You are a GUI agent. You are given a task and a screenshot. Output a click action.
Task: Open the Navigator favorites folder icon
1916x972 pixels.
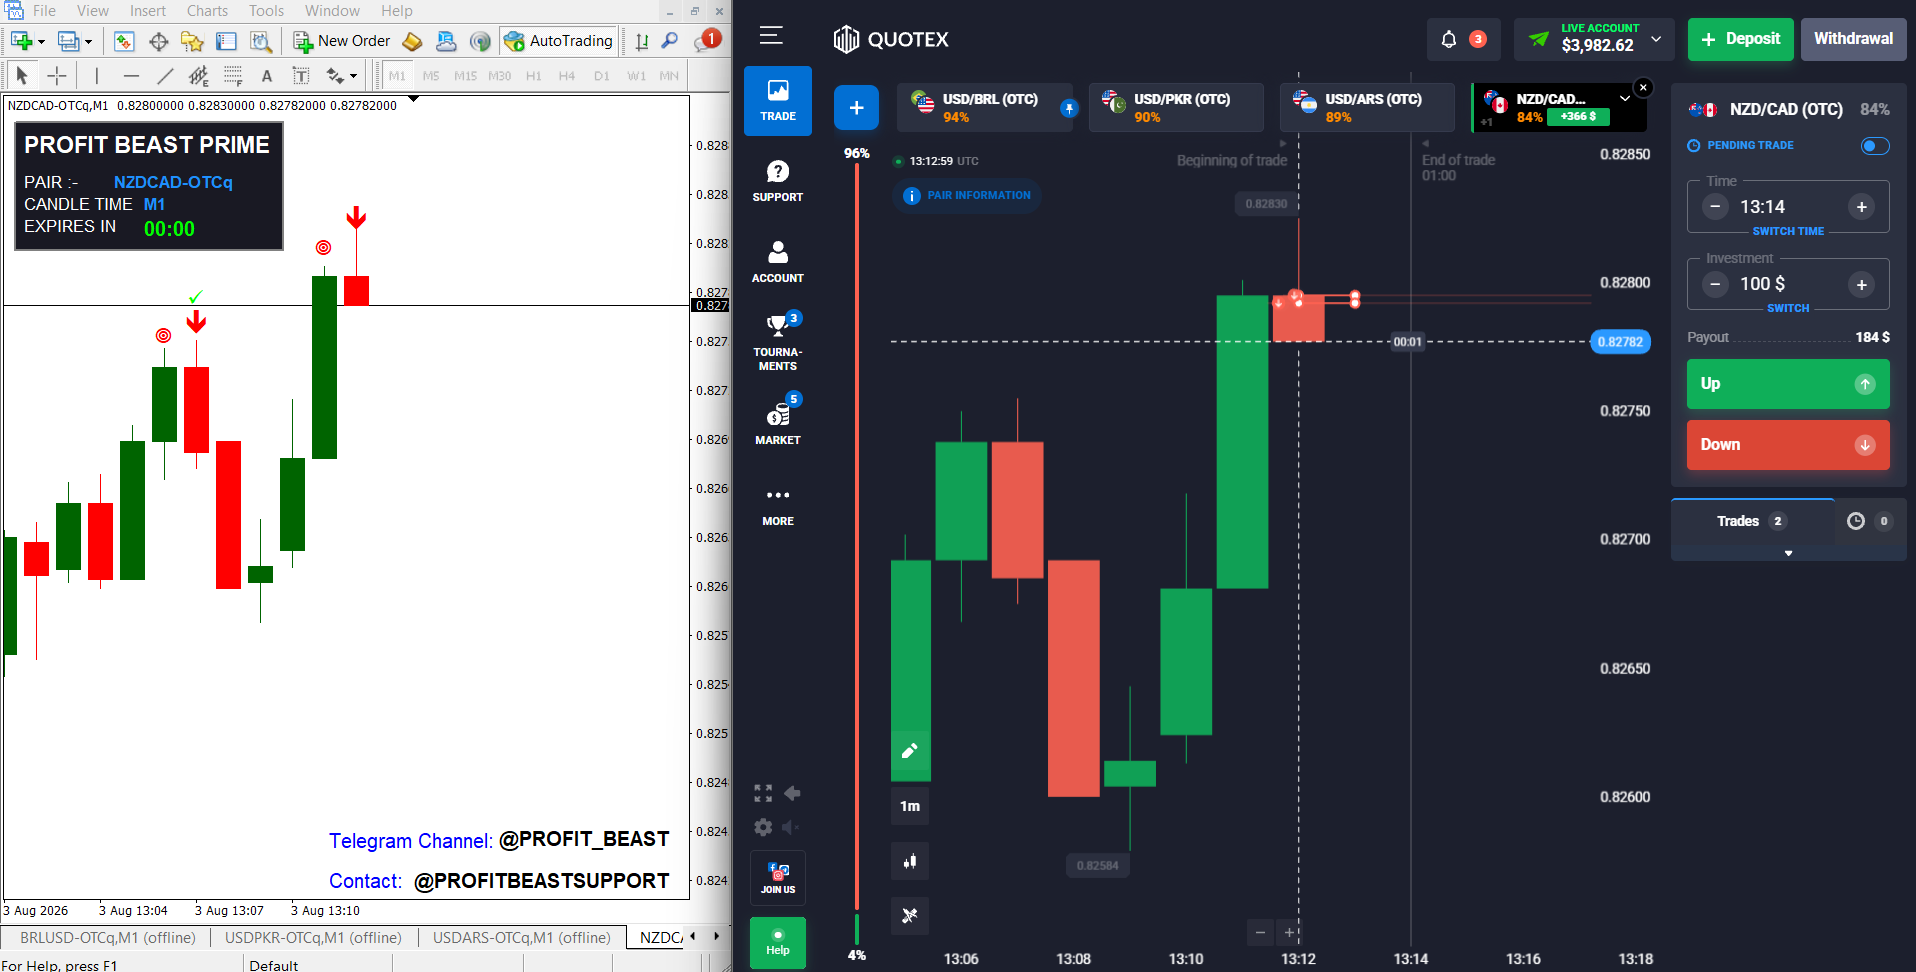(x=192, y=41)
